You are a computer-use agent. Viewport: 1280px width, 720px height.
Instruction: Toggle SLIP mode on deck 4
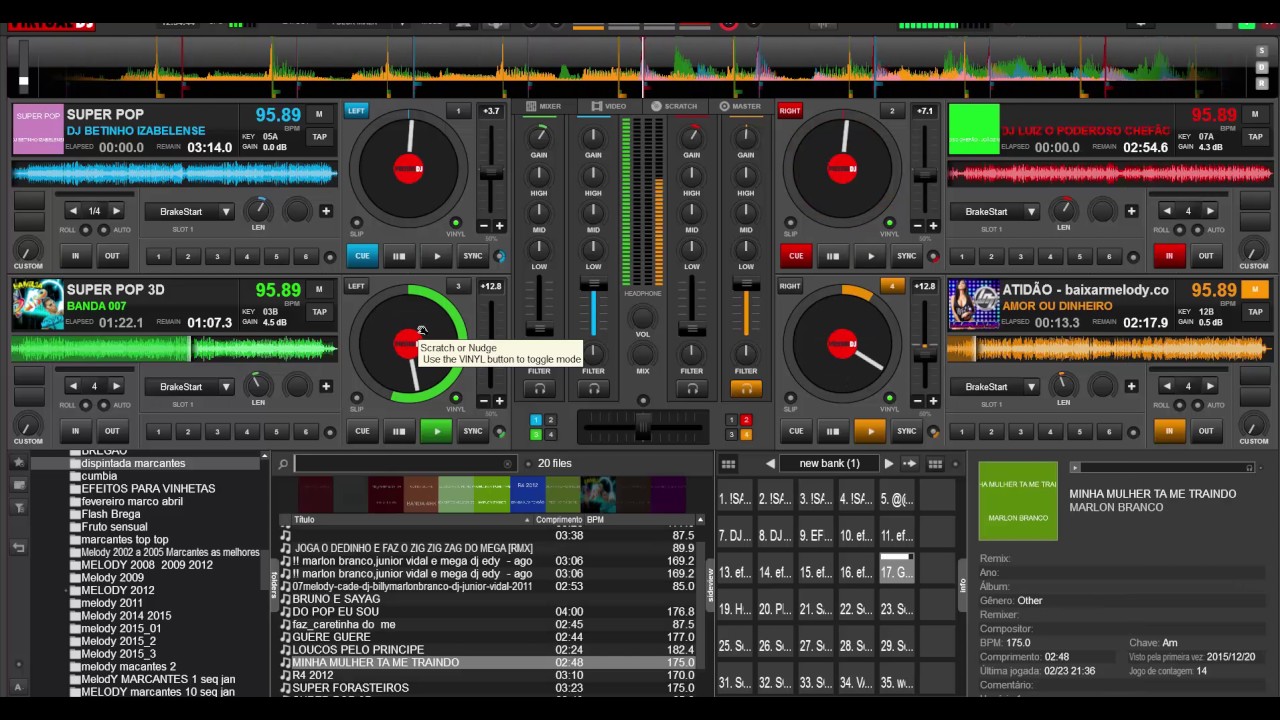point(791,399)
